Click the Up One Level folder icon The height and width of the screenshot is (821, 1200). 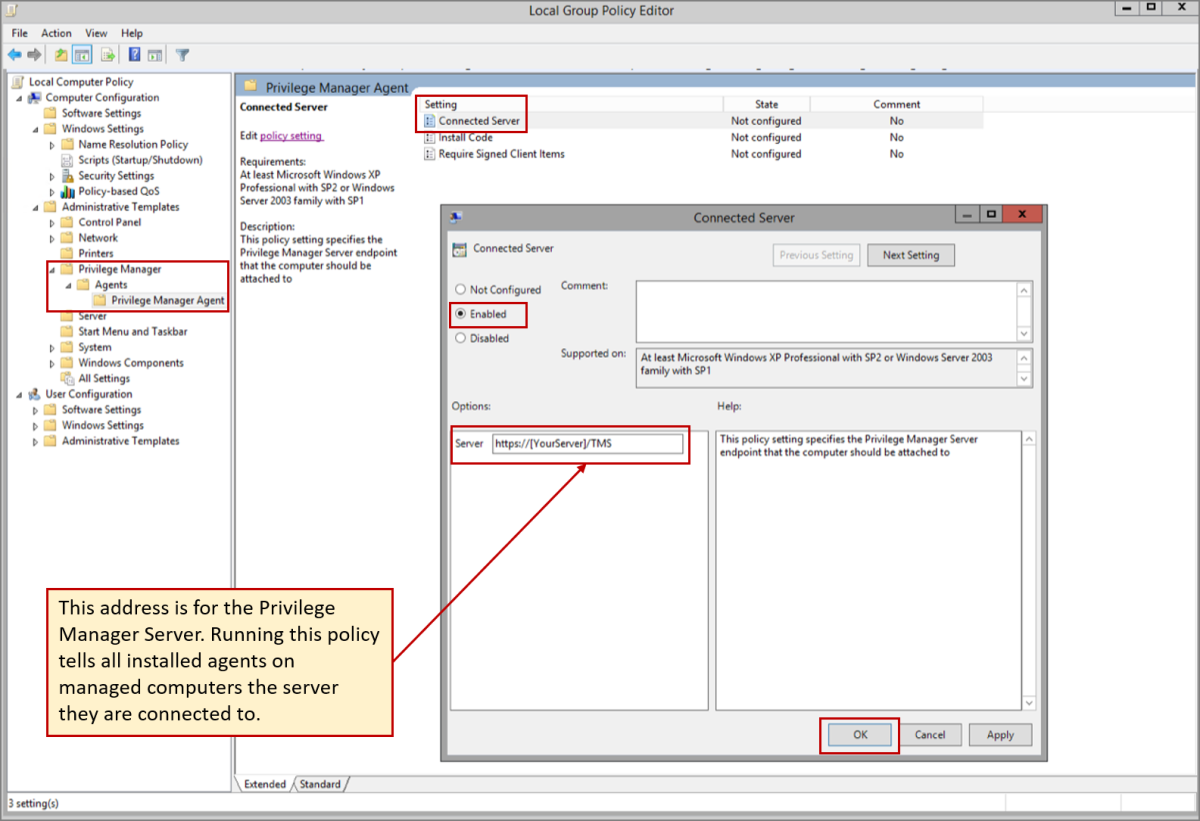[61, 55]
